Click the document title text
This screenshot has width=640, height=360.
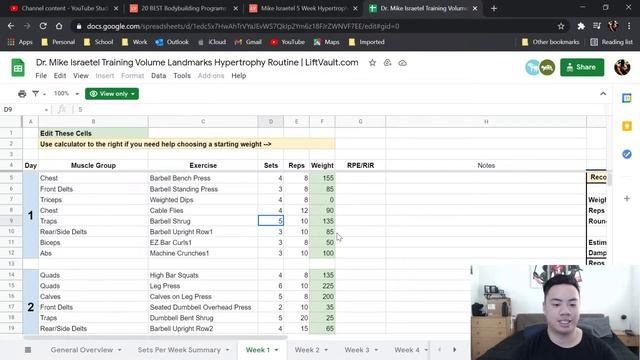coord(197,62)
